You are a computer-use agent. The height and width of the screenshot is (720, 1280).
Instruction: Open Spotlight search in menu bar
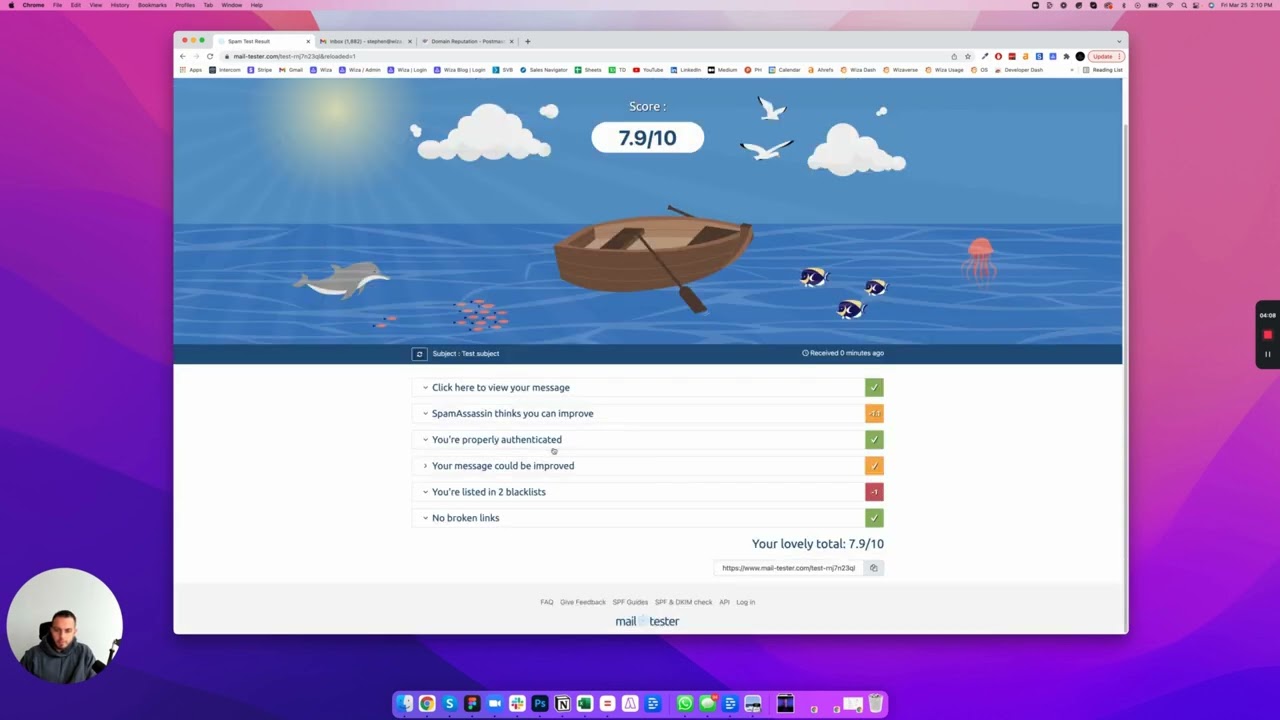(x=1184, y=5)
